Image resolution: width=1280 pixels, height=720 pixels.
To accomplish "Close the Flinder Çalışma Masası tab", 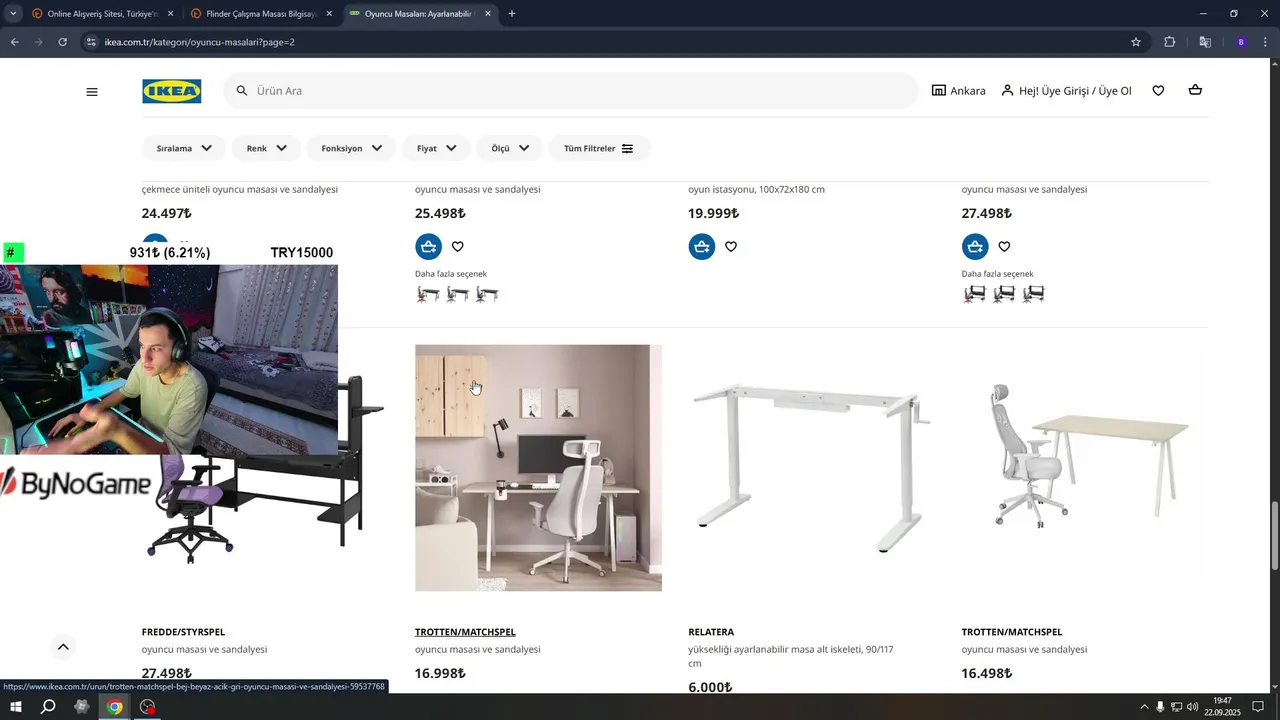I will [x=328, y=14].
